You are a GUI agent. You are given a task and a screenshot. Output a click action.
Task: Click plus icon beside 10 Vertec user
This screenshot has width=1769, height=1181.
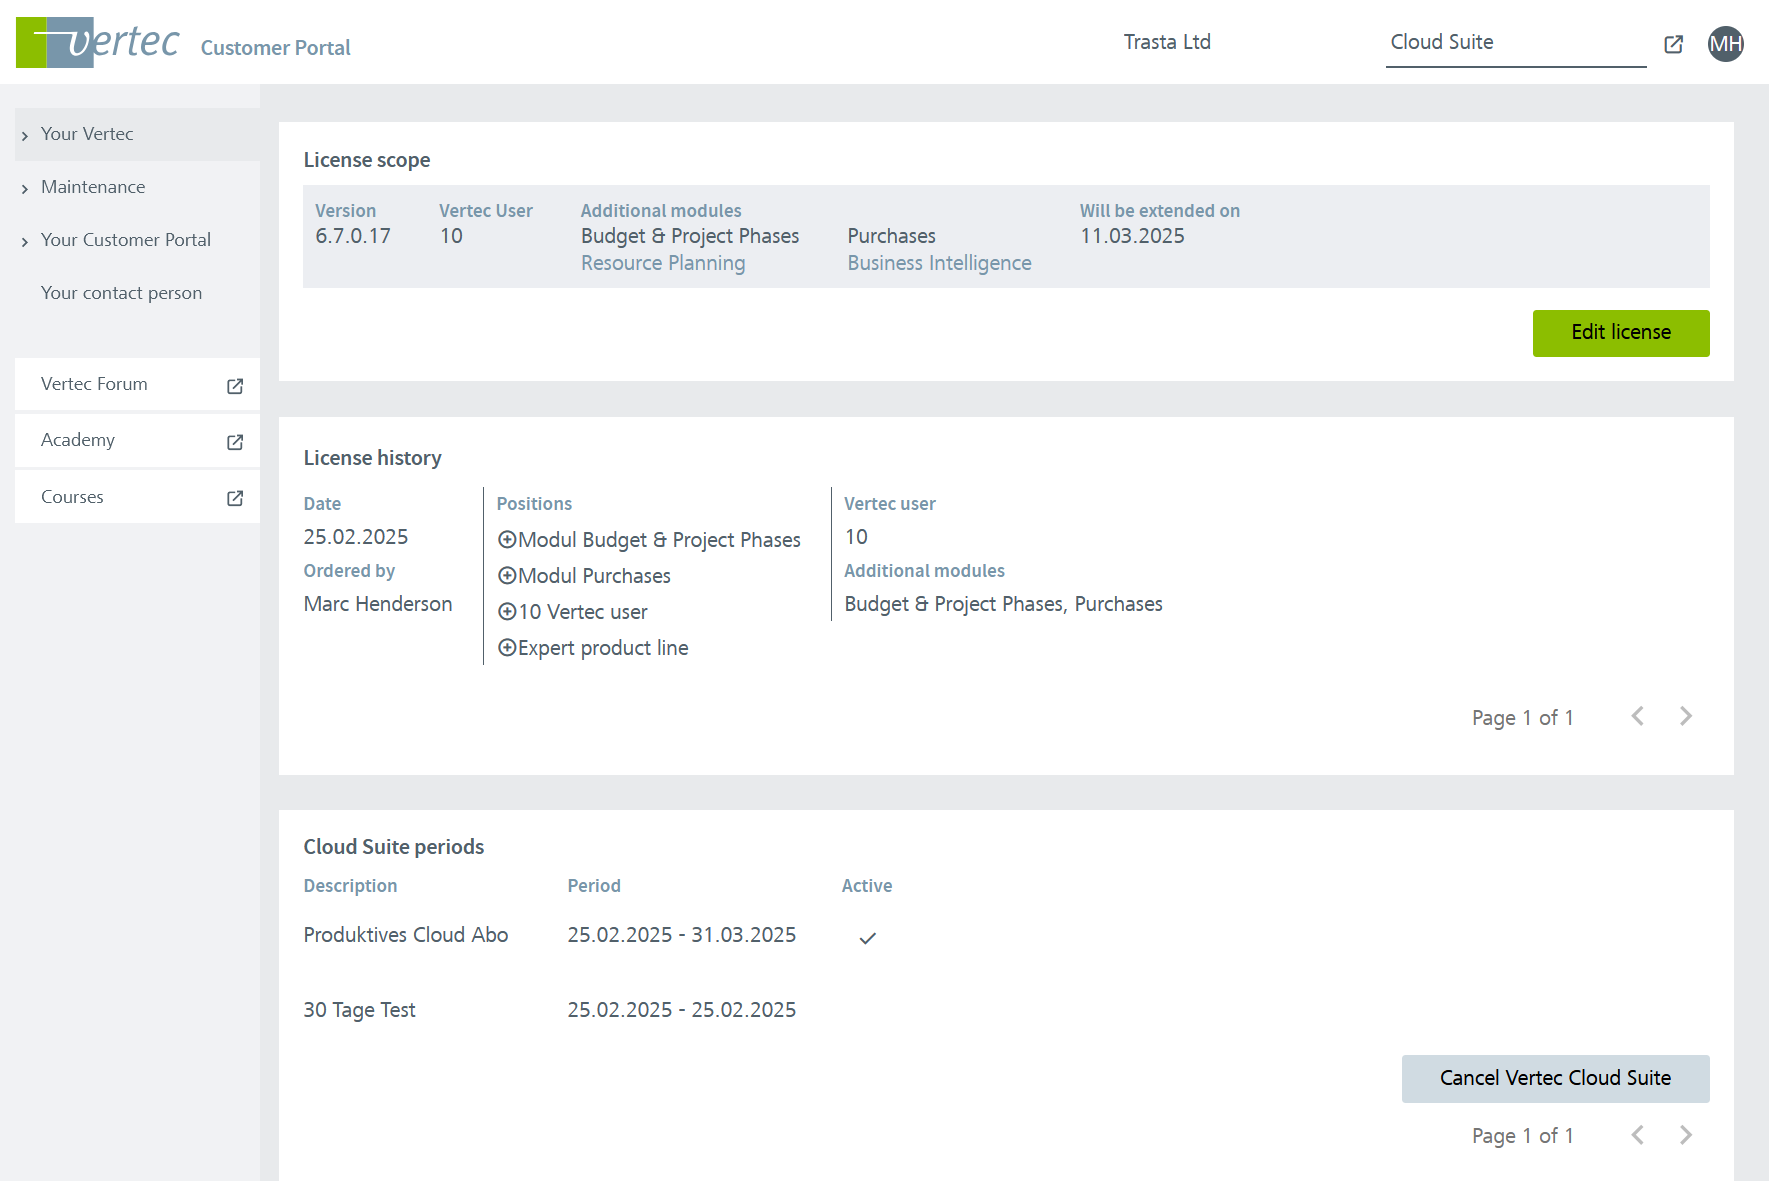coord(507,612)
